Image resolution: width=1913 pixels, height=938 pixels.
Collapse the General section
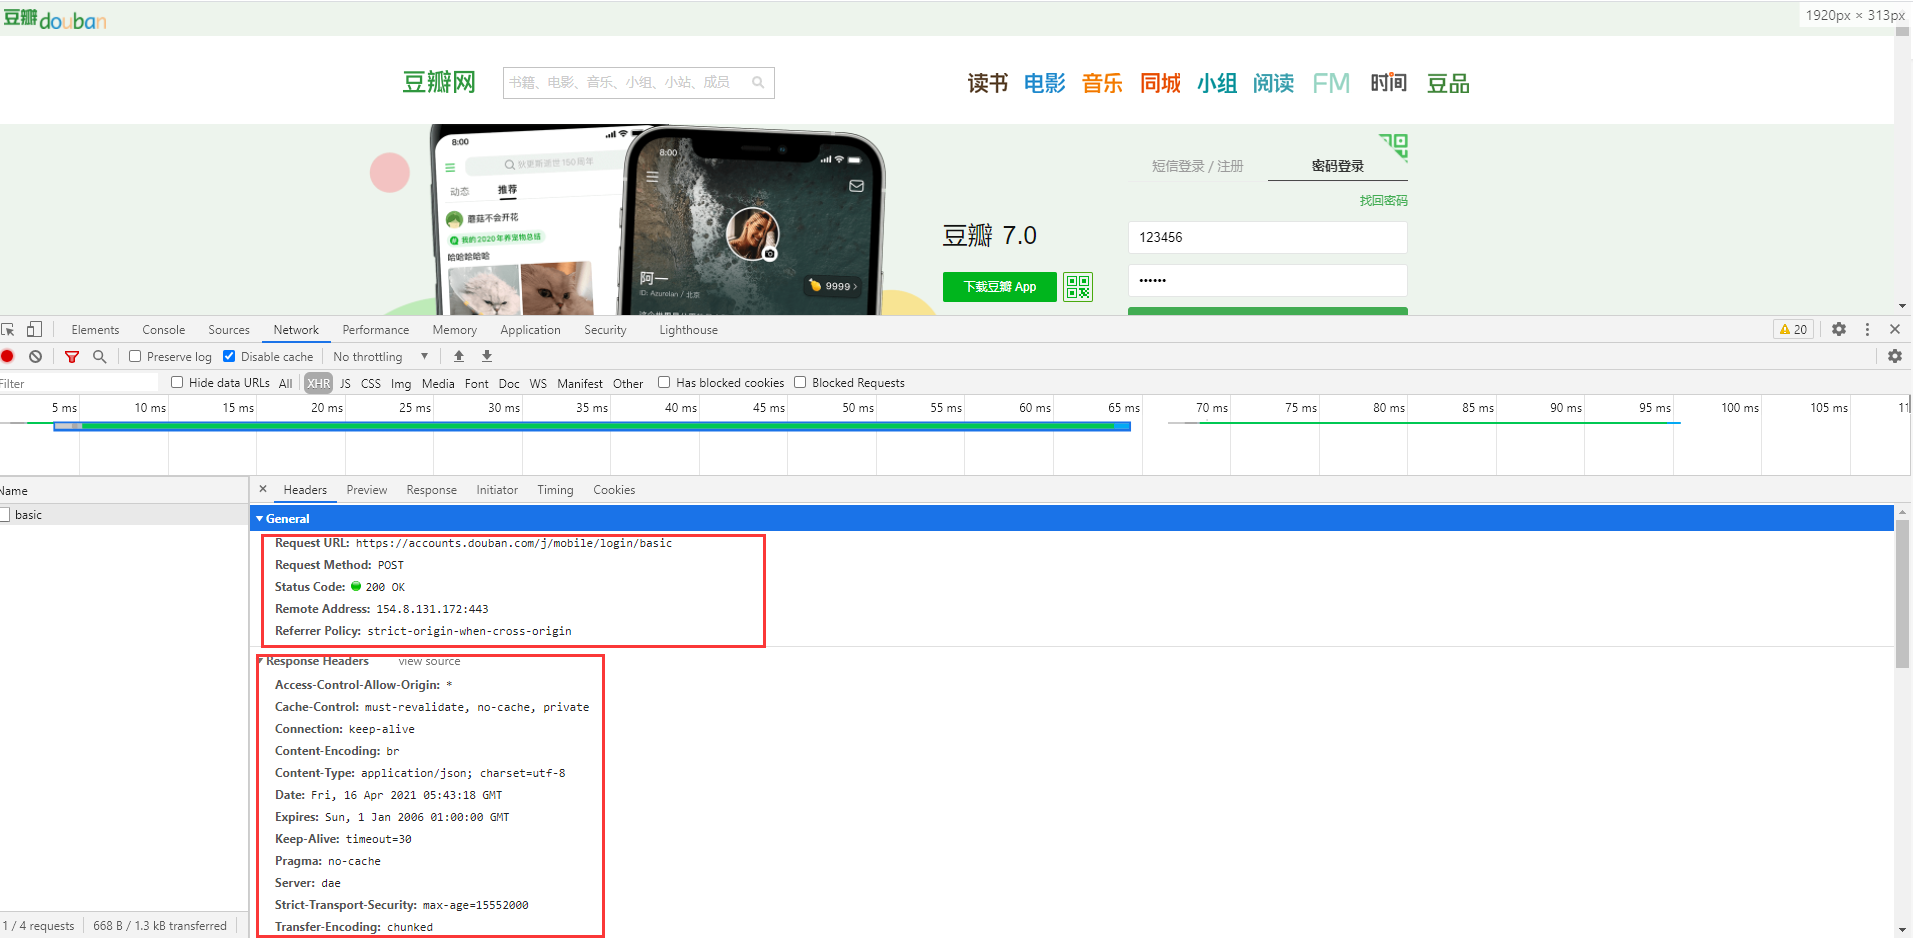pos(260,519)
